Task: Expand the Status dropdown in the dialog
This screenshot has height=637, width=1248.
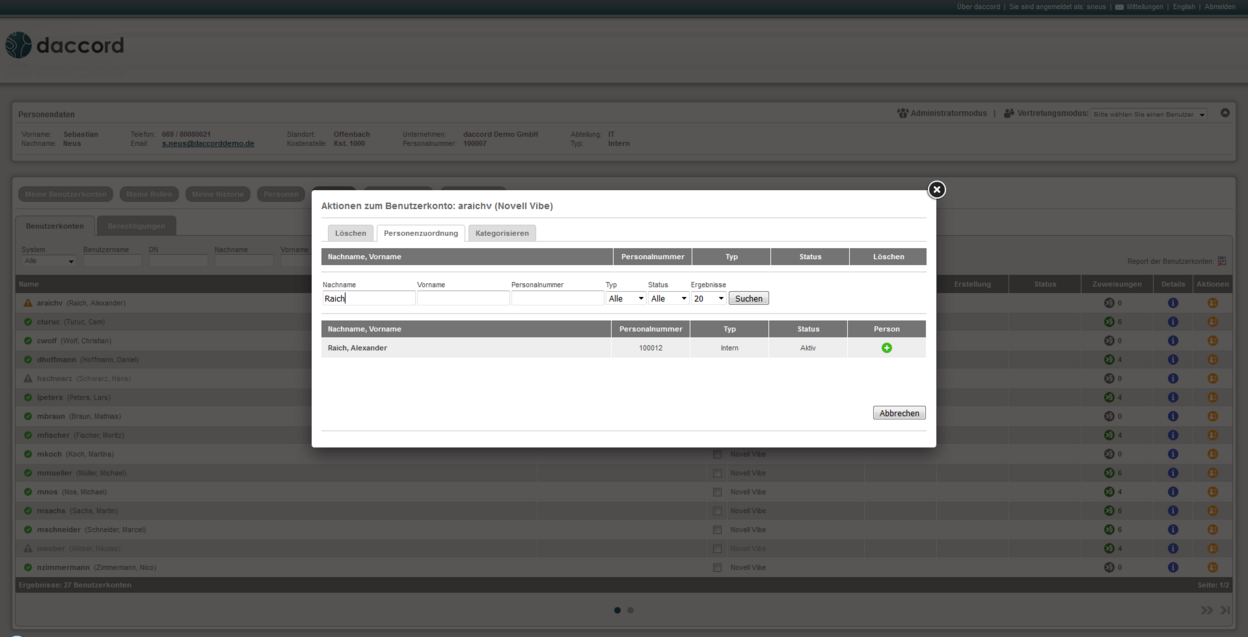Action: [x=668, y=298]
